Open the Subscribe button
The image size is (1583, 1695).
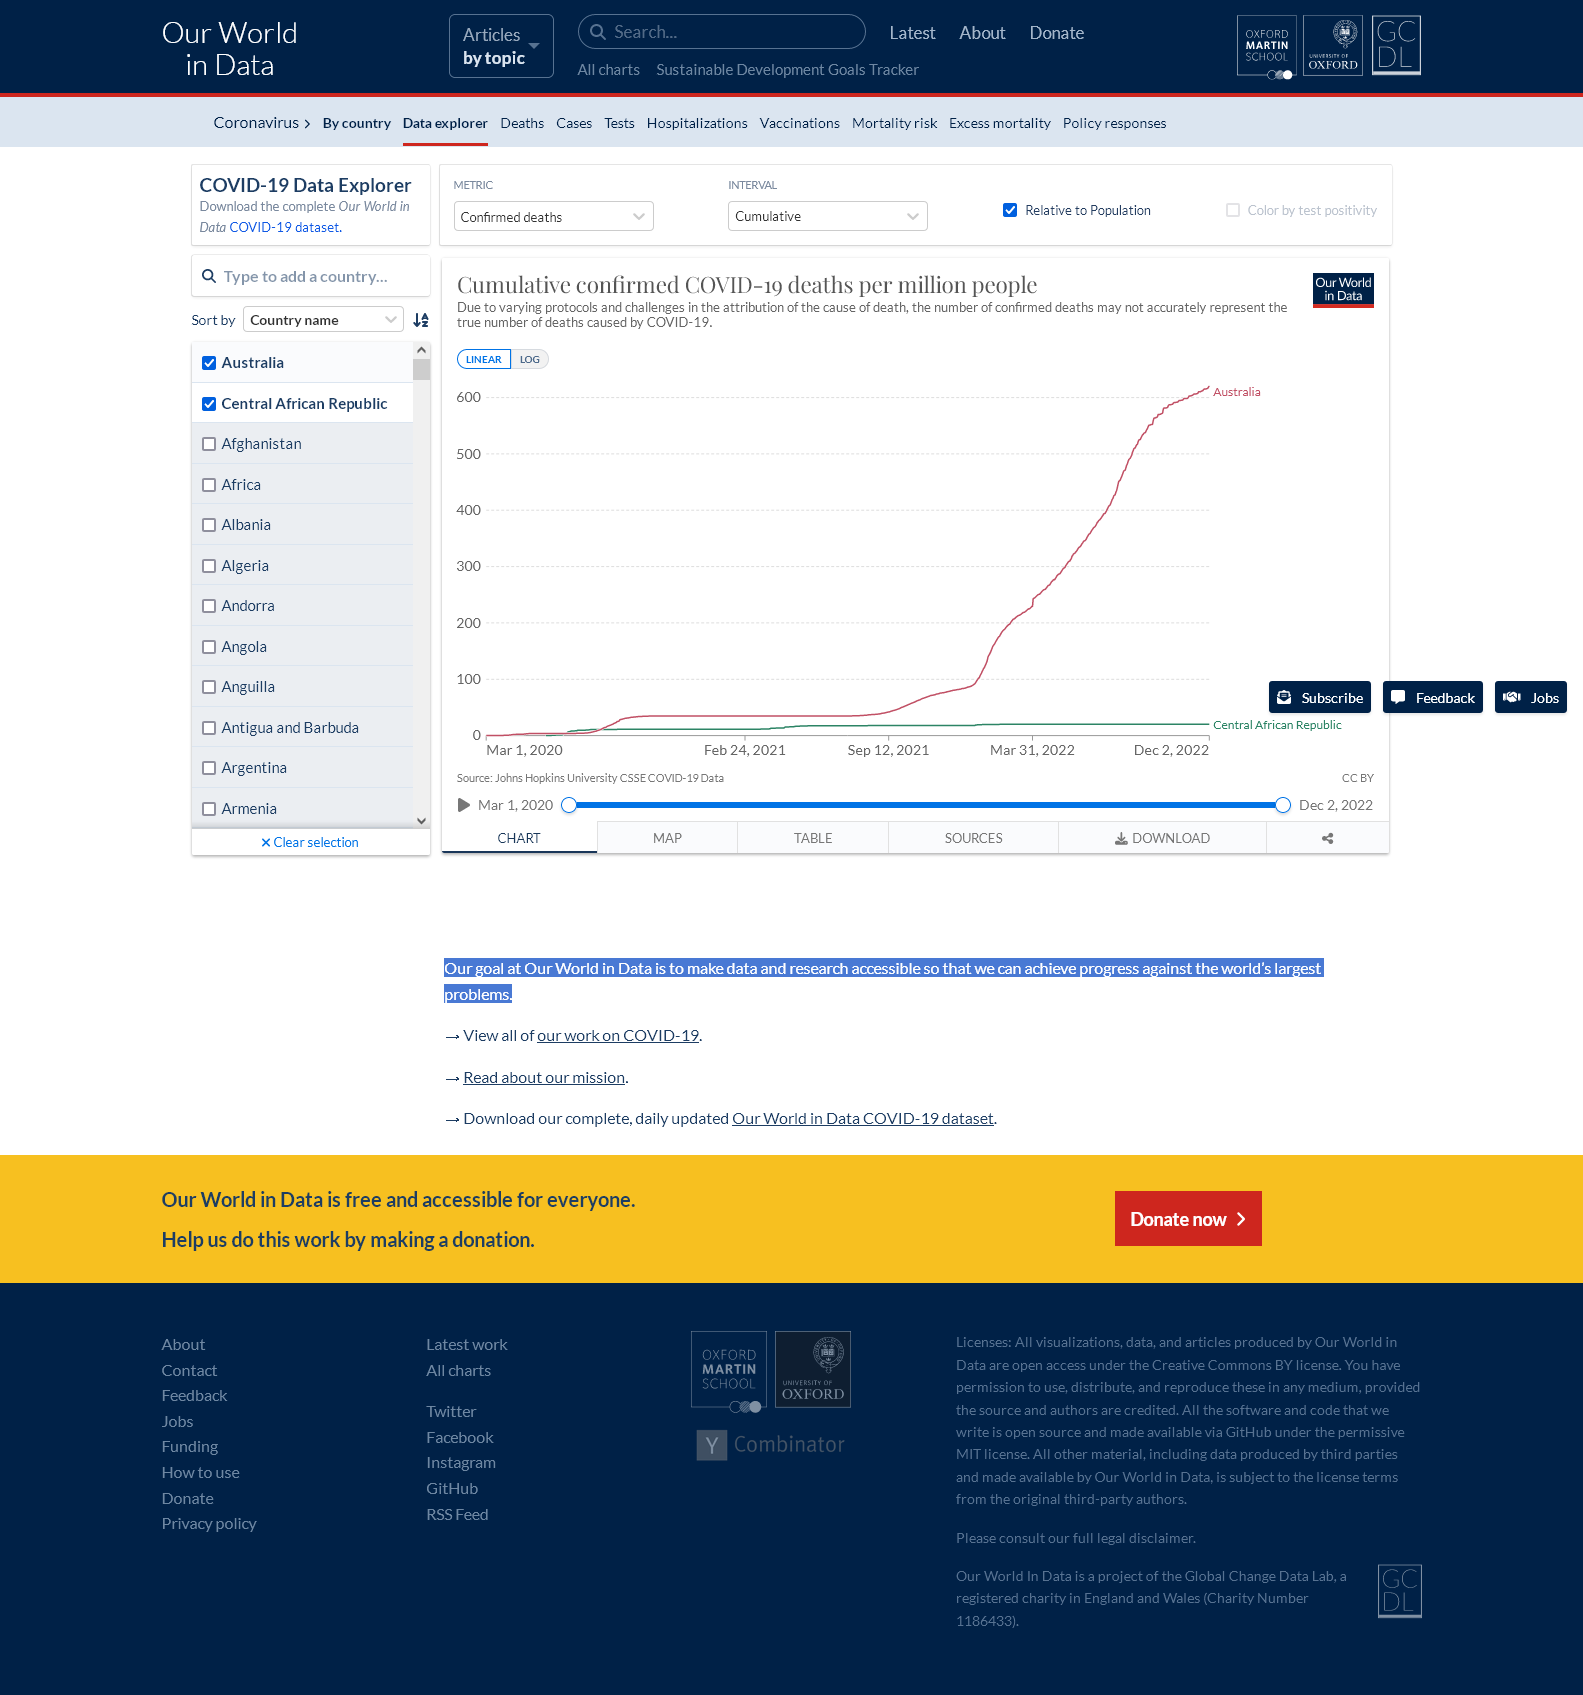pos(1320,698)
